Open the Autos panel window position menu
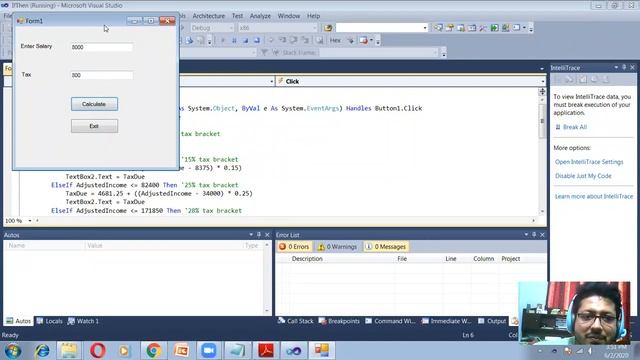Viewport: 640px width, 360px height. pos(251,235)
